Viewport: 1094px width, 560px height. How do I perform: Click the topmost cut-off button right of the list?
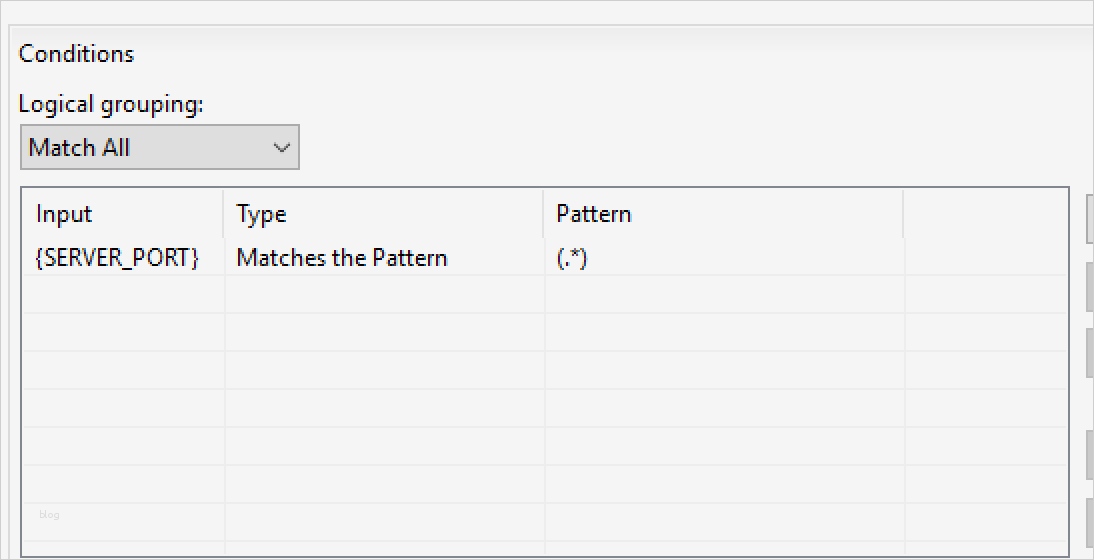pos(1089,220)
